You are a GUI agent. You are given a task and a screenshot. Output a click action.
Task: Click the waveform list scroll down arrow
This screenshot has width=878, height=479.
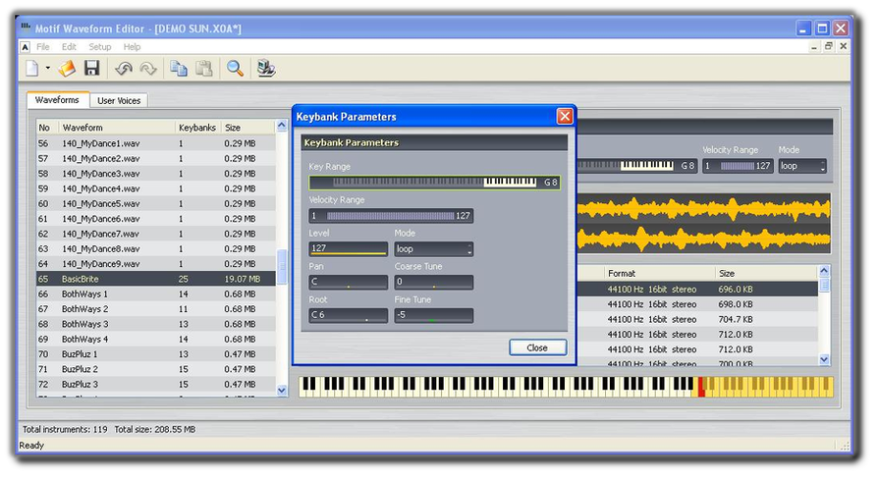282,390
